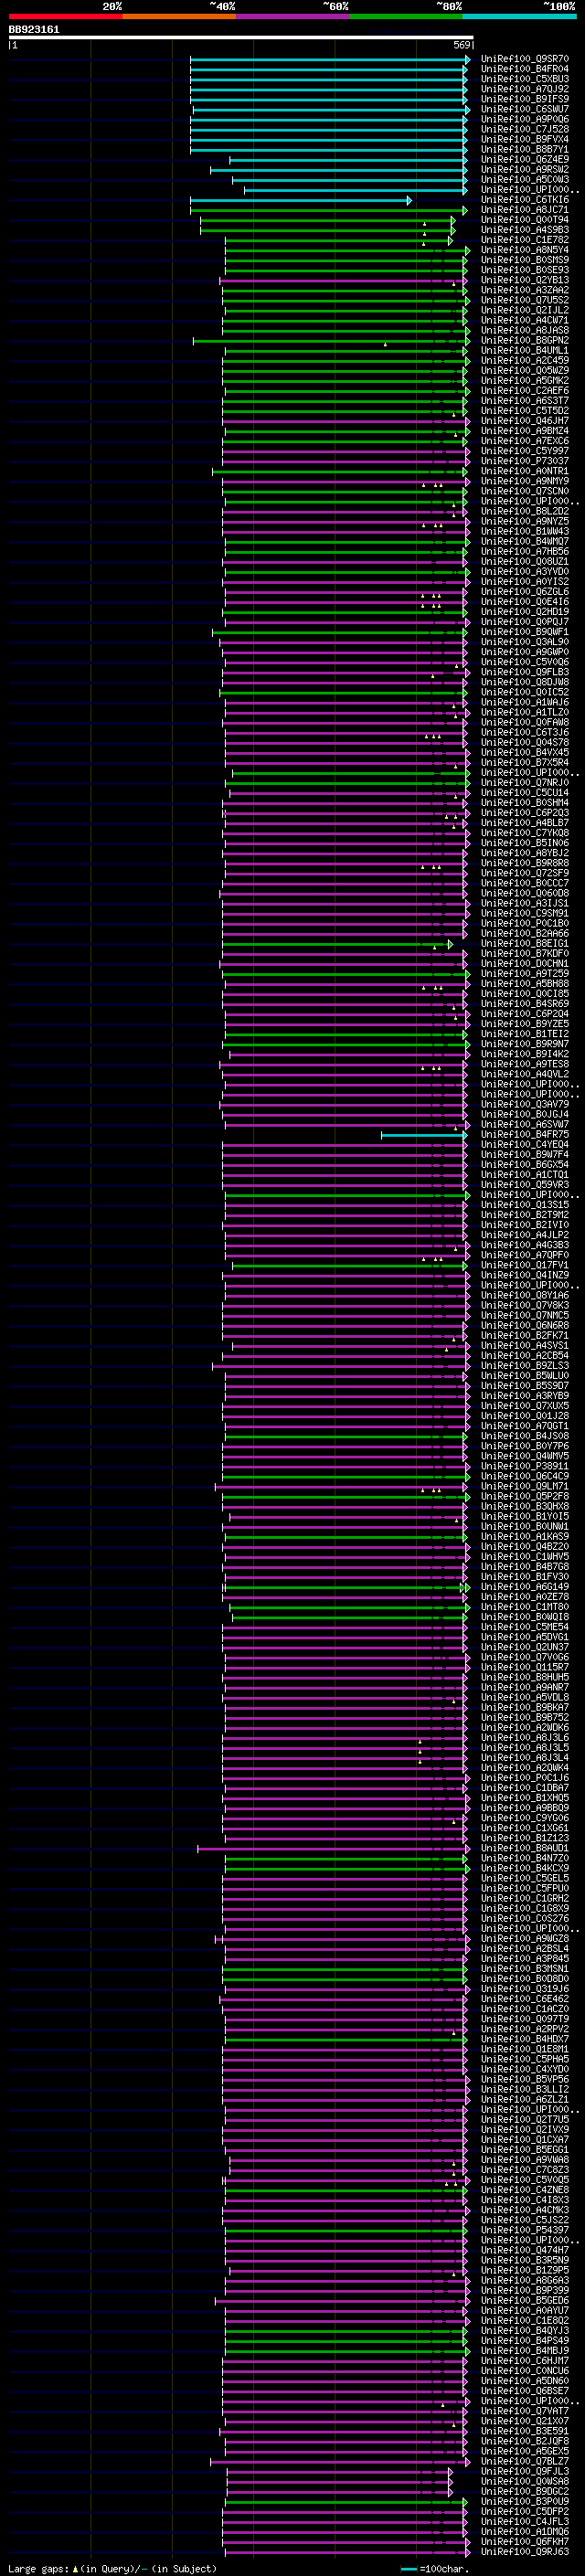Select the UniRef100_Q2IJL2 label

pyautogui.click(x=525, y=310)
